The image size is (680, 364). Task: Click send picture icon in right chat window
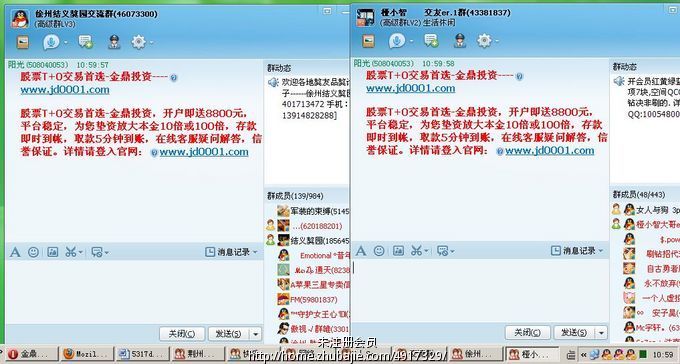[398, 251]
